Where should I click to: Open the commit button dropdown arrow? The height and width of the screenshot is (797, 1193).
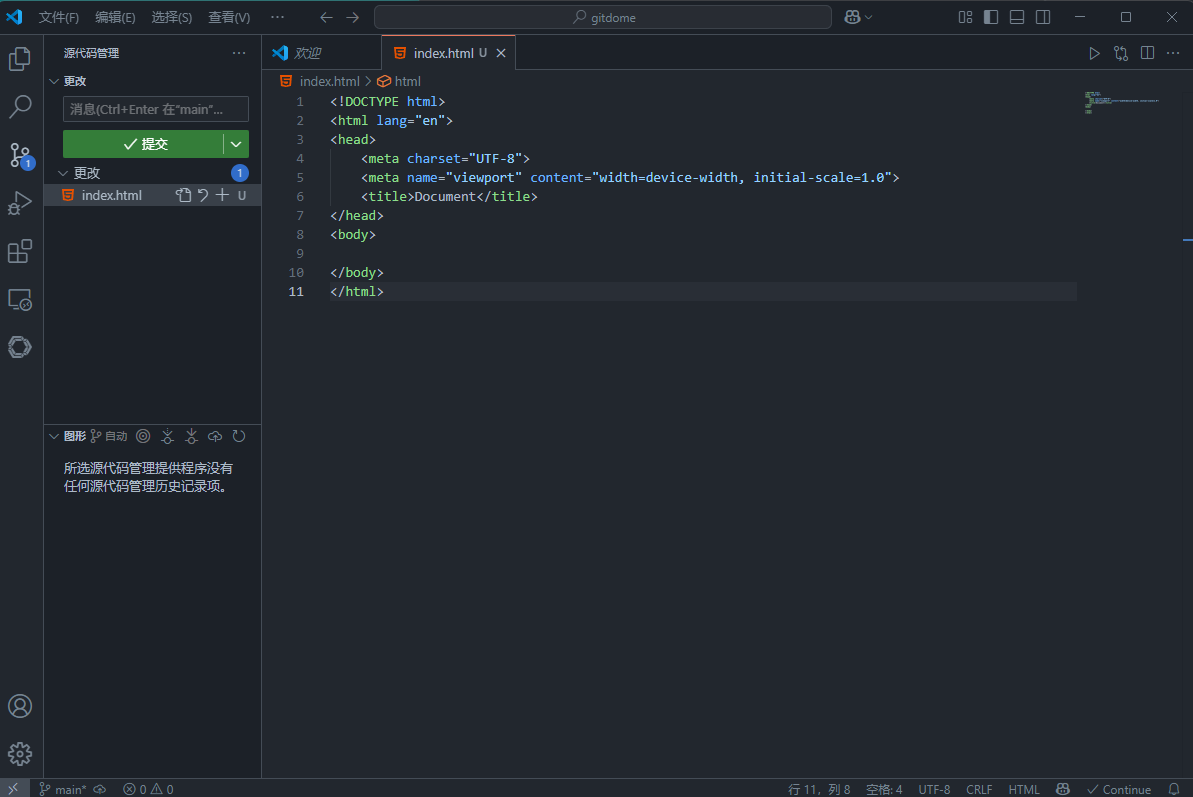click(x=237, y=144)
